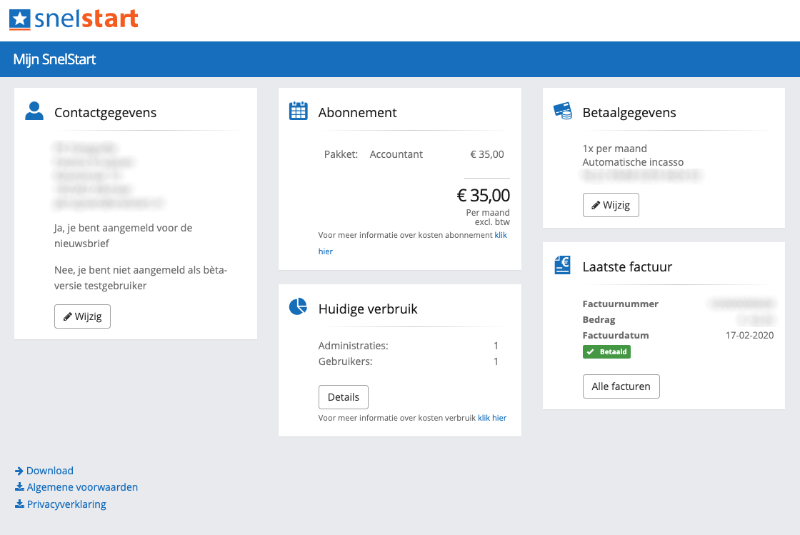The image size is (800, 535).
Task: Click the Huidige verbruik pie chart icon
Action: tap(298, 307)
